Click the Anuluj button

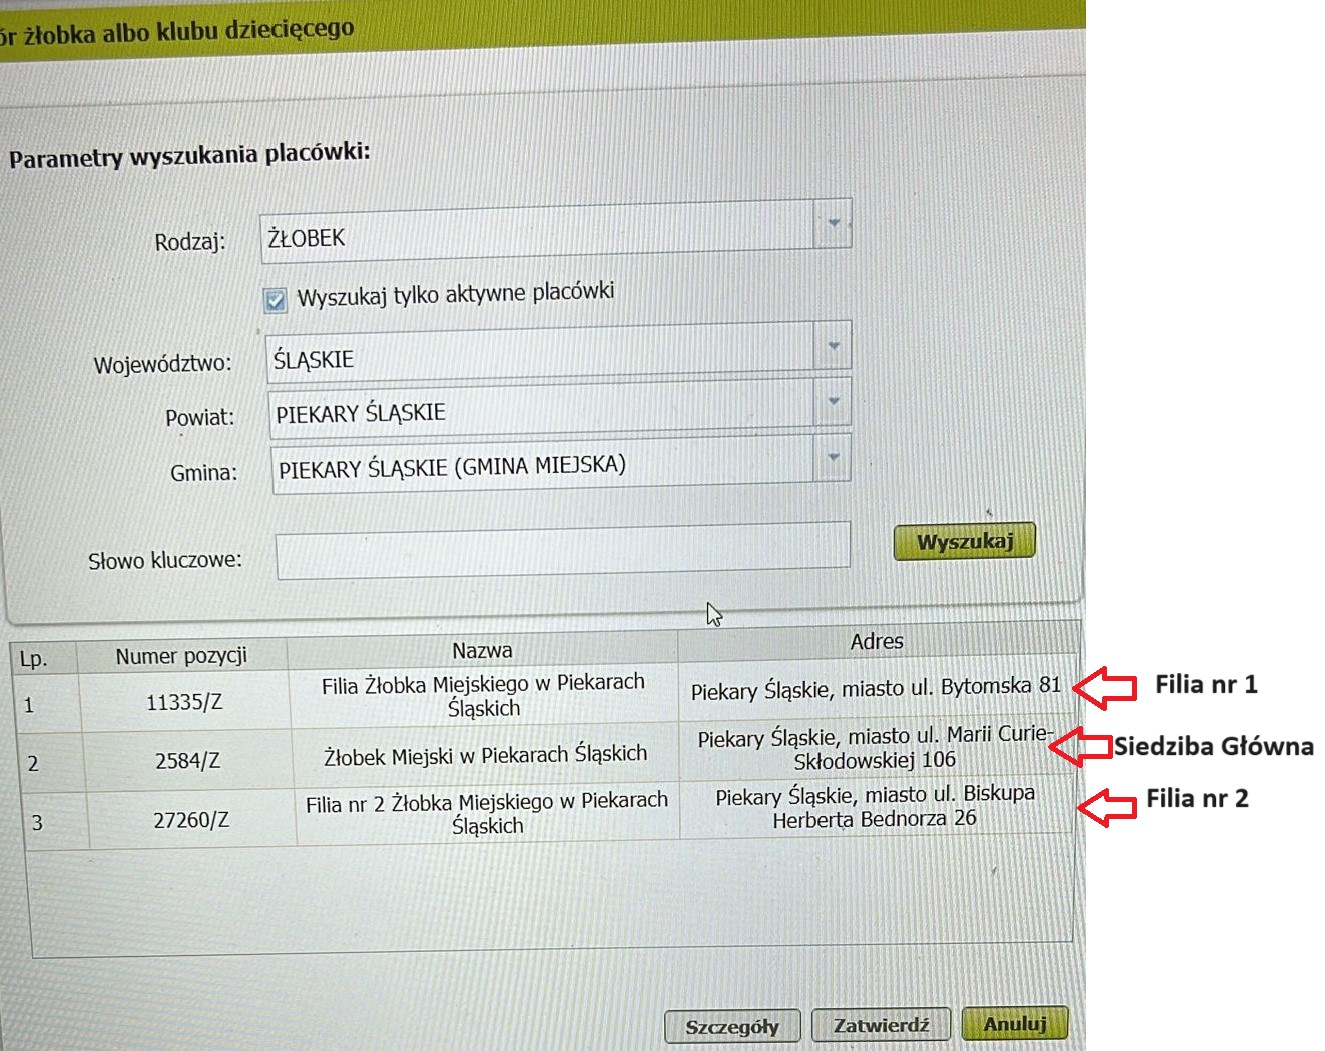[1014, 1023]
